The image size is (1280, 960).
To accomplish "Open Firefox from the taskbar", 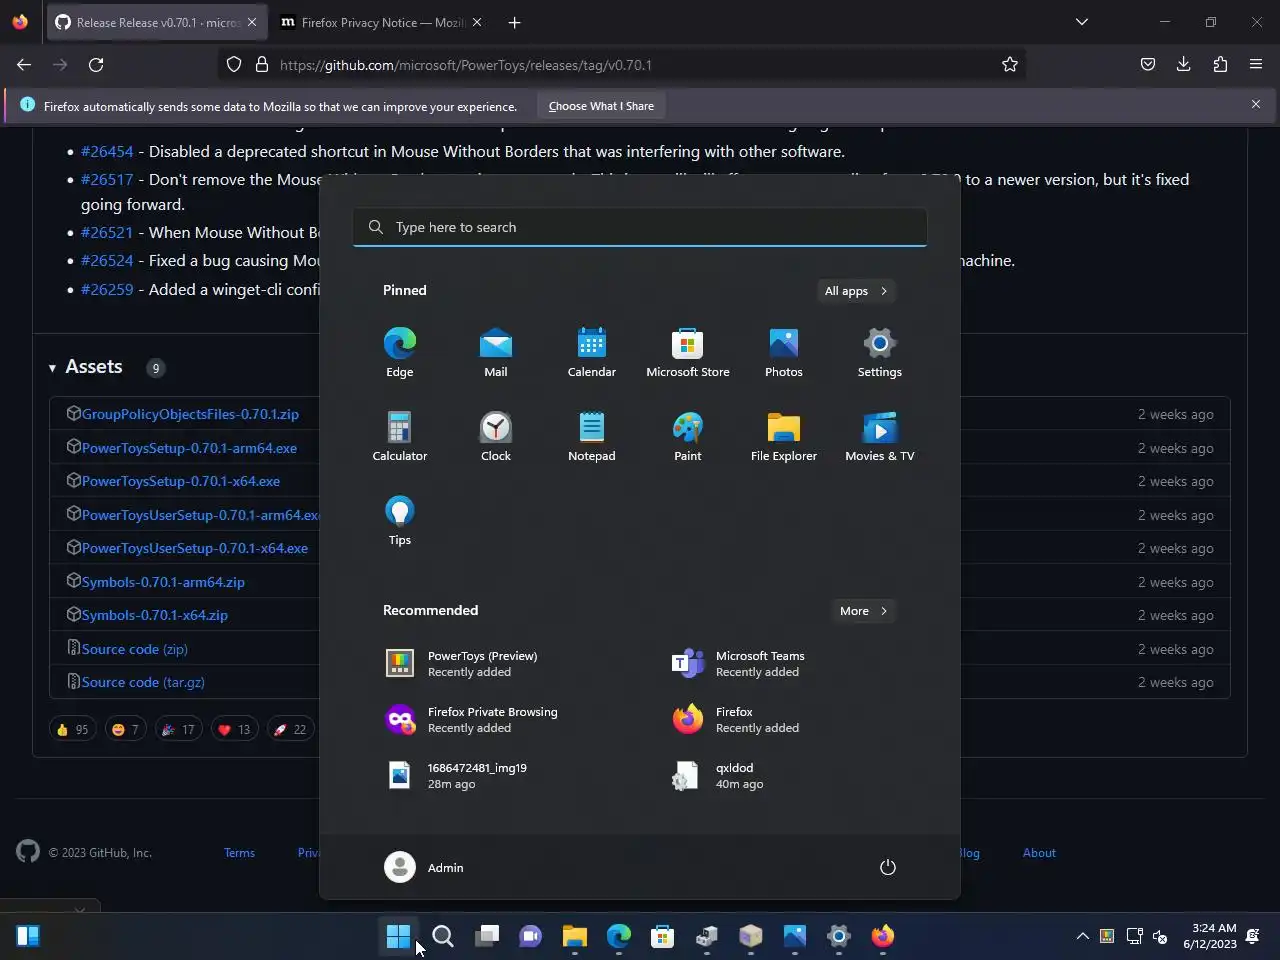I will coord(883,936).
